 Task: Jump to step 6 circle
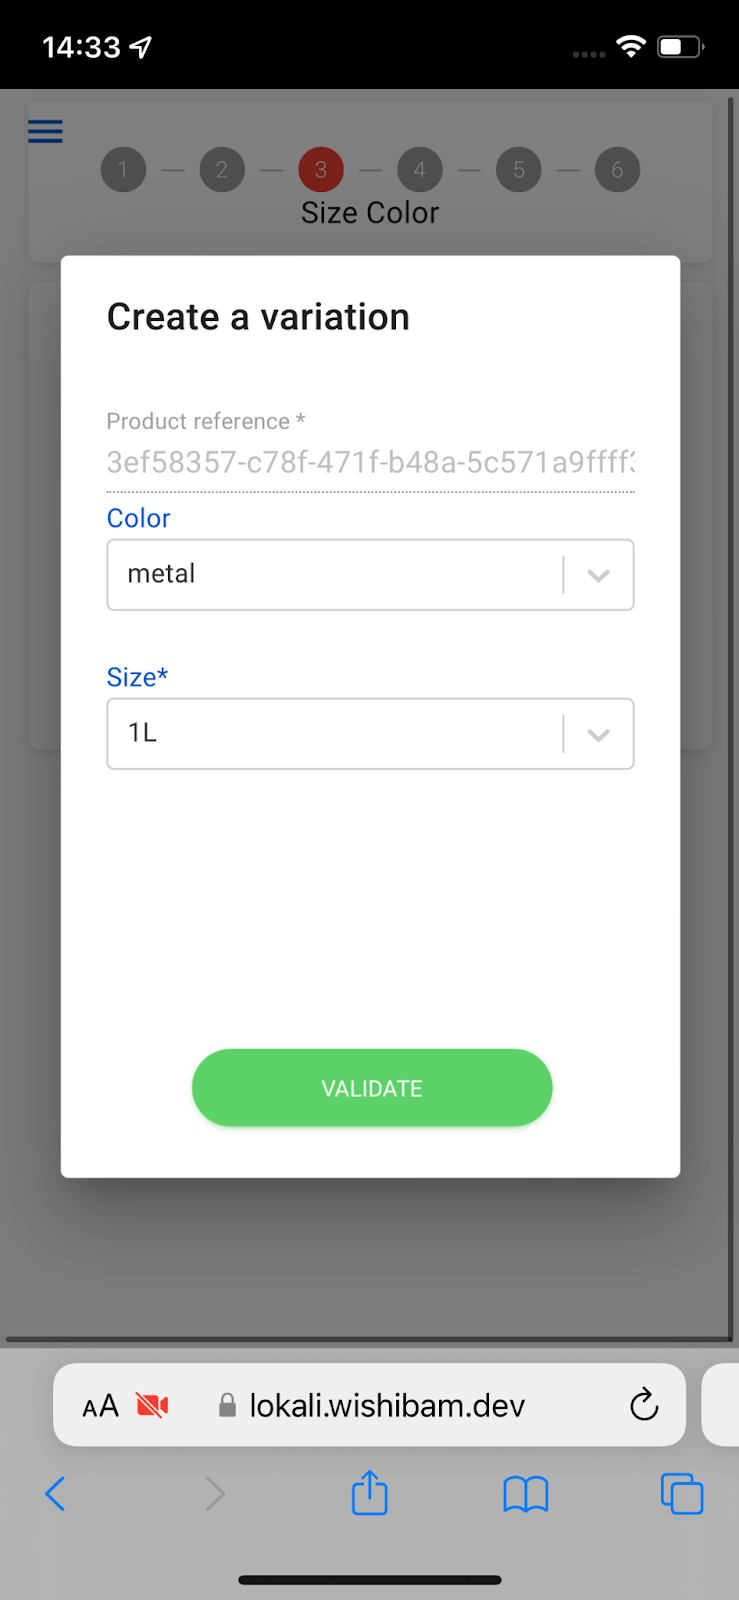[617, 170]
